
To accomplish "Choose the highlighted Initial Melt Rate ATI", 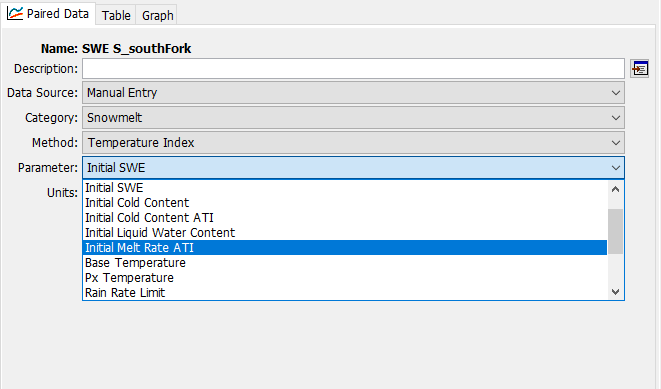I will (345, 248).
